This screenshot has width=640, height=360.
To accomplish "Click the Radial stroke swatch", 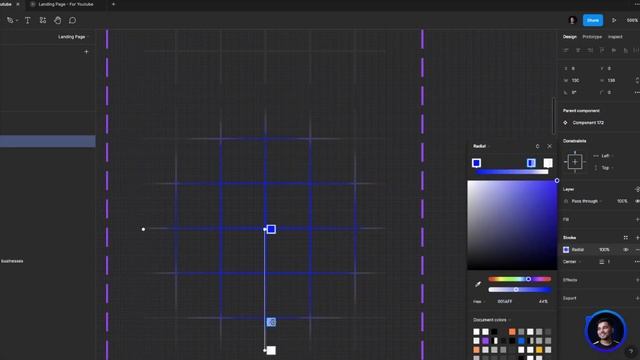I will click(x=566, y=249).
